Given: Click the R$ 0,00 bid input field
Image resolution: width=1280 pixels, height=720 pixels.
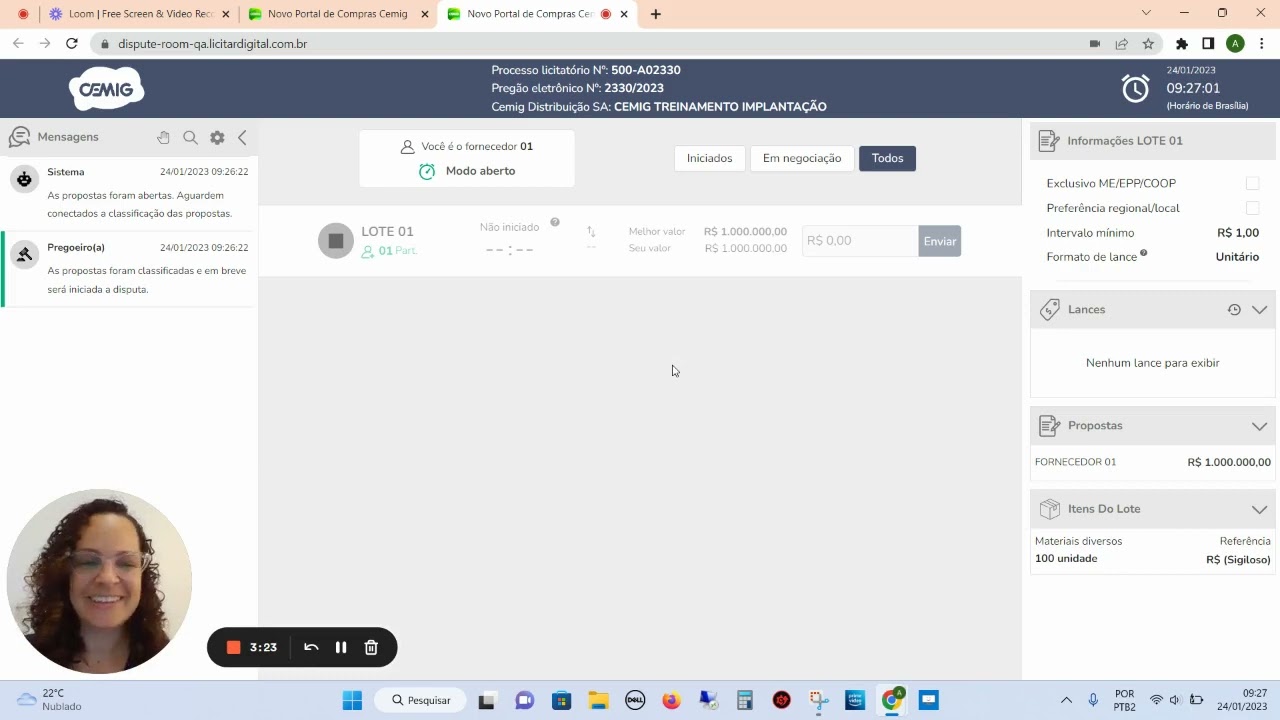Looking at the screenshot, I should coord(860,241).
